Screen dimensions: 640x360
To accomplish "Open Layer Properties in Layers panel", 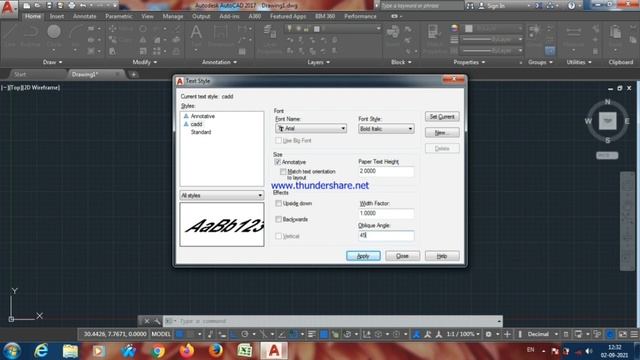I will tap(269, 39).
